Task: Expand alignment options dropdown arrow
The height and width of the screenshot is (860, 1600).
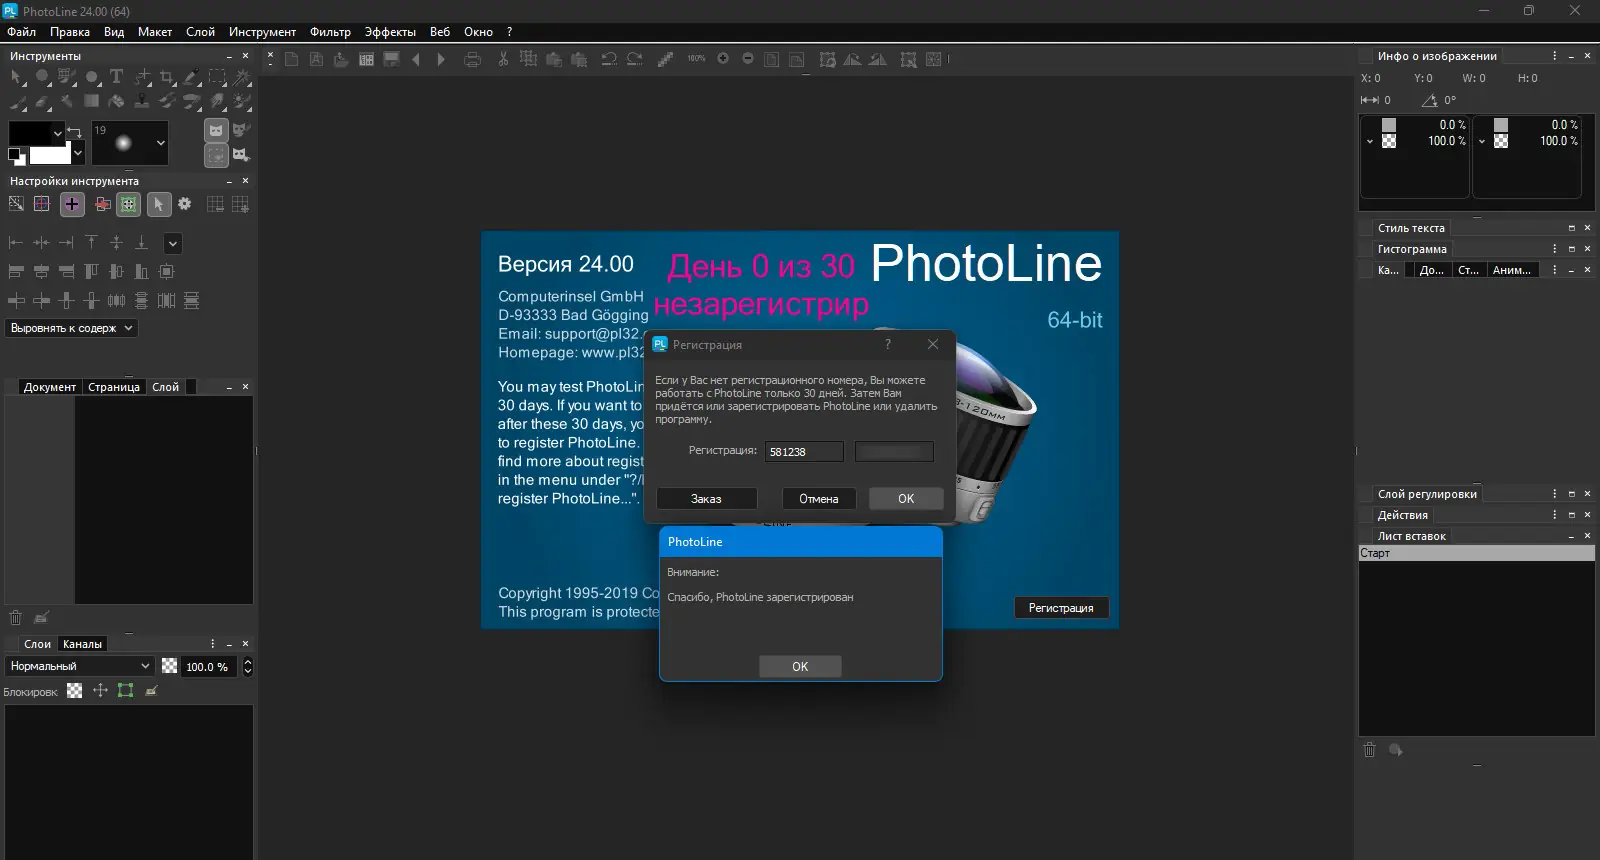Action: (173, 243)
